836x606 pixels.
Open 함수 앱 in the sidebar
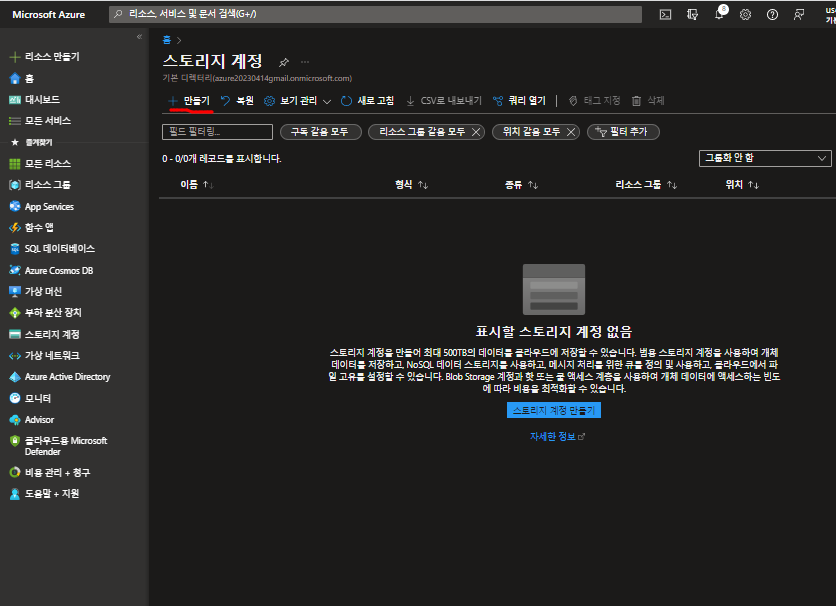click(x=31, y=228)
